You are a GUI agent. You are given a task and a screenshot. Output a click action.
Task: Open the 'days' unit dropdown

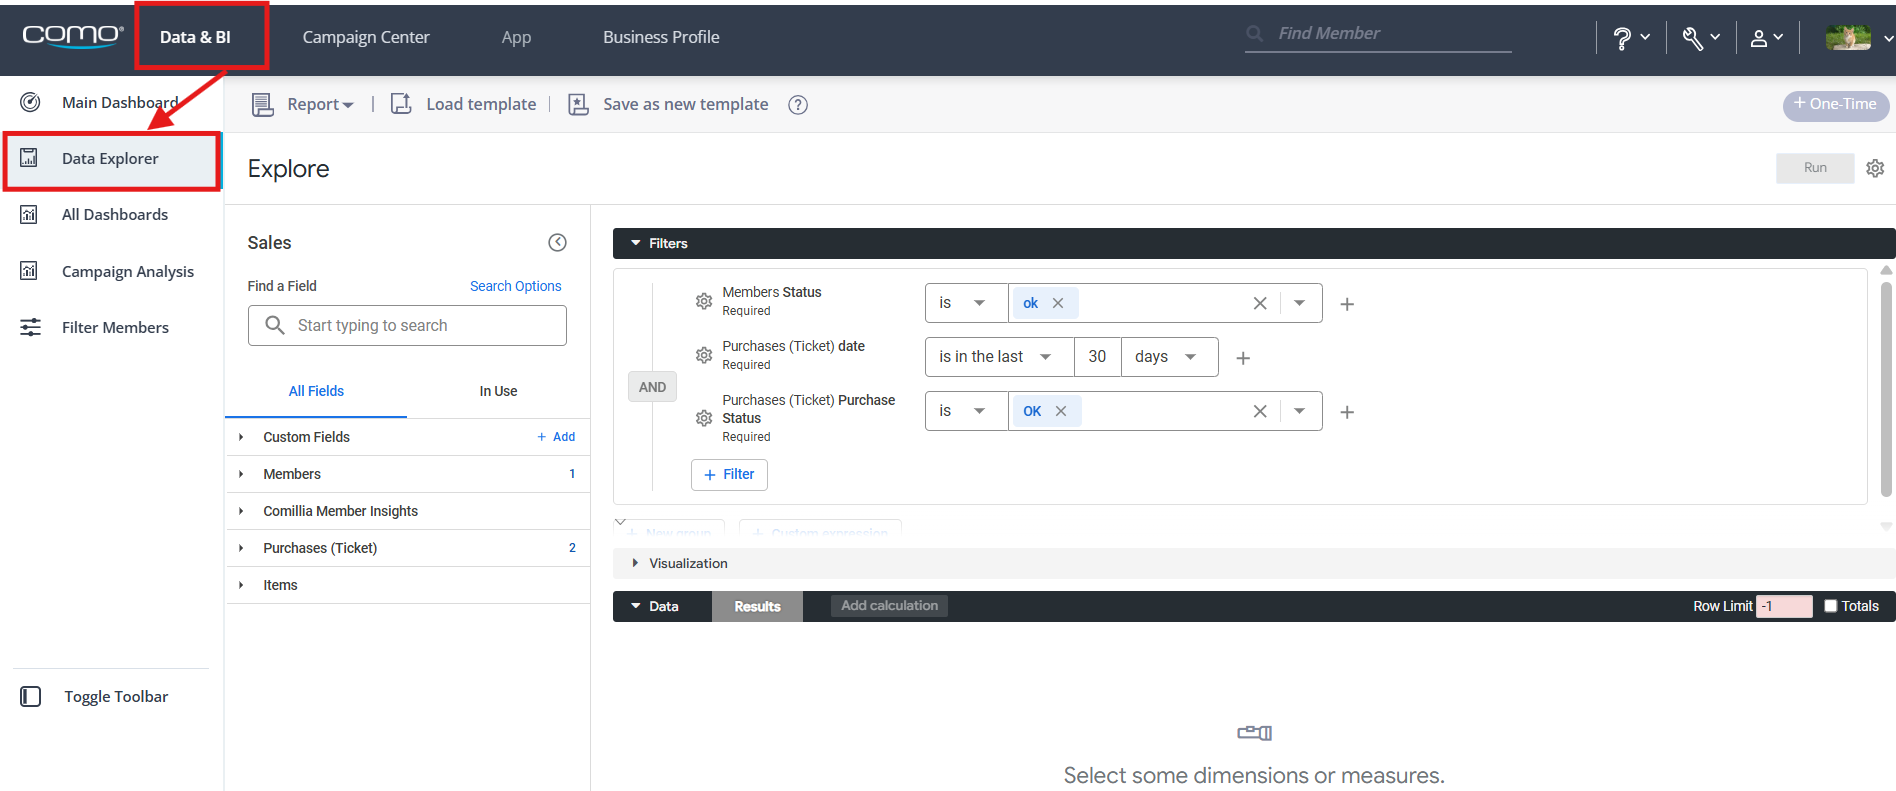point(1169,357)
